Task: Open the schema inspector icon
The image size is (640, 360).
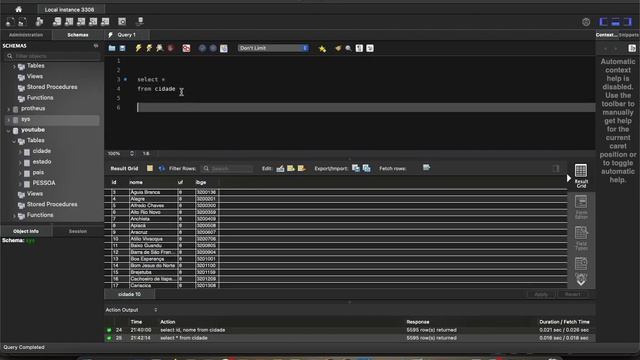Action: [40, 22]
